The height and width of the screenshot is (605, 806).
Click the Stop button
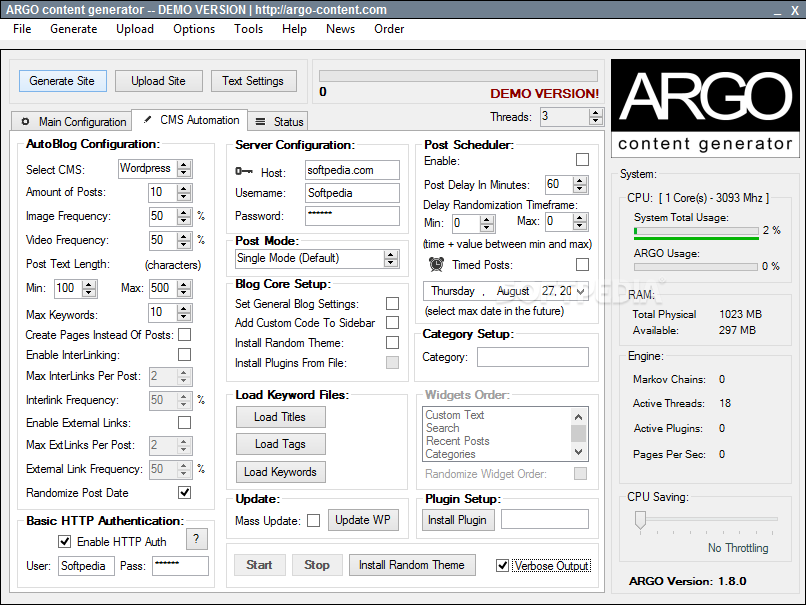pyautogui.click(x=317, y=565)
